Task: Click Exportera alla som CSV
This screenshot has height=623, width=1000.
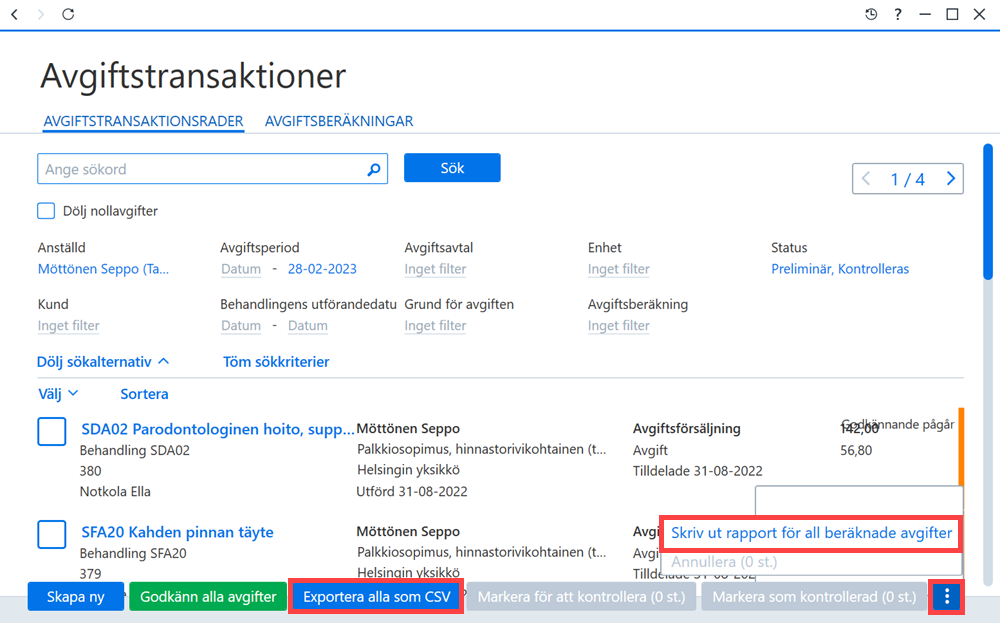Action: [376, 597]
